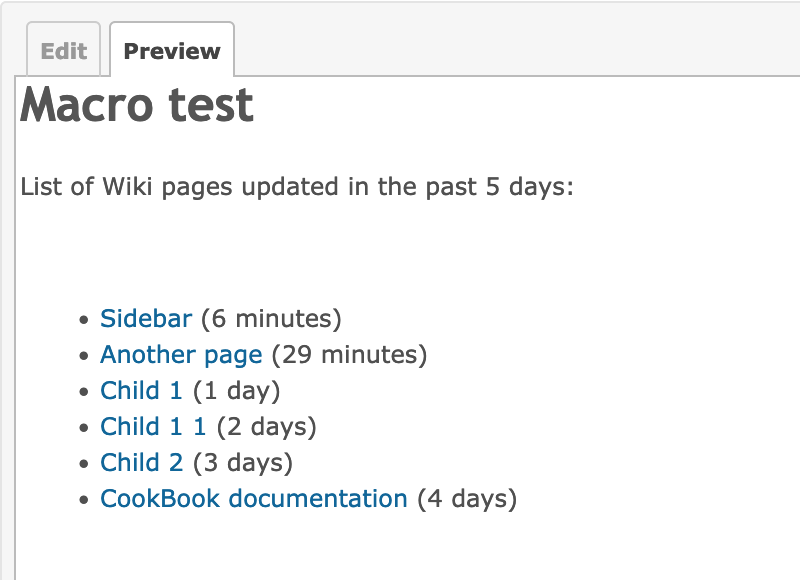The width and height of the screenshot is (800, 580).
Task: Click the '(6 minutes)' age text
Action: coord(271,319)
